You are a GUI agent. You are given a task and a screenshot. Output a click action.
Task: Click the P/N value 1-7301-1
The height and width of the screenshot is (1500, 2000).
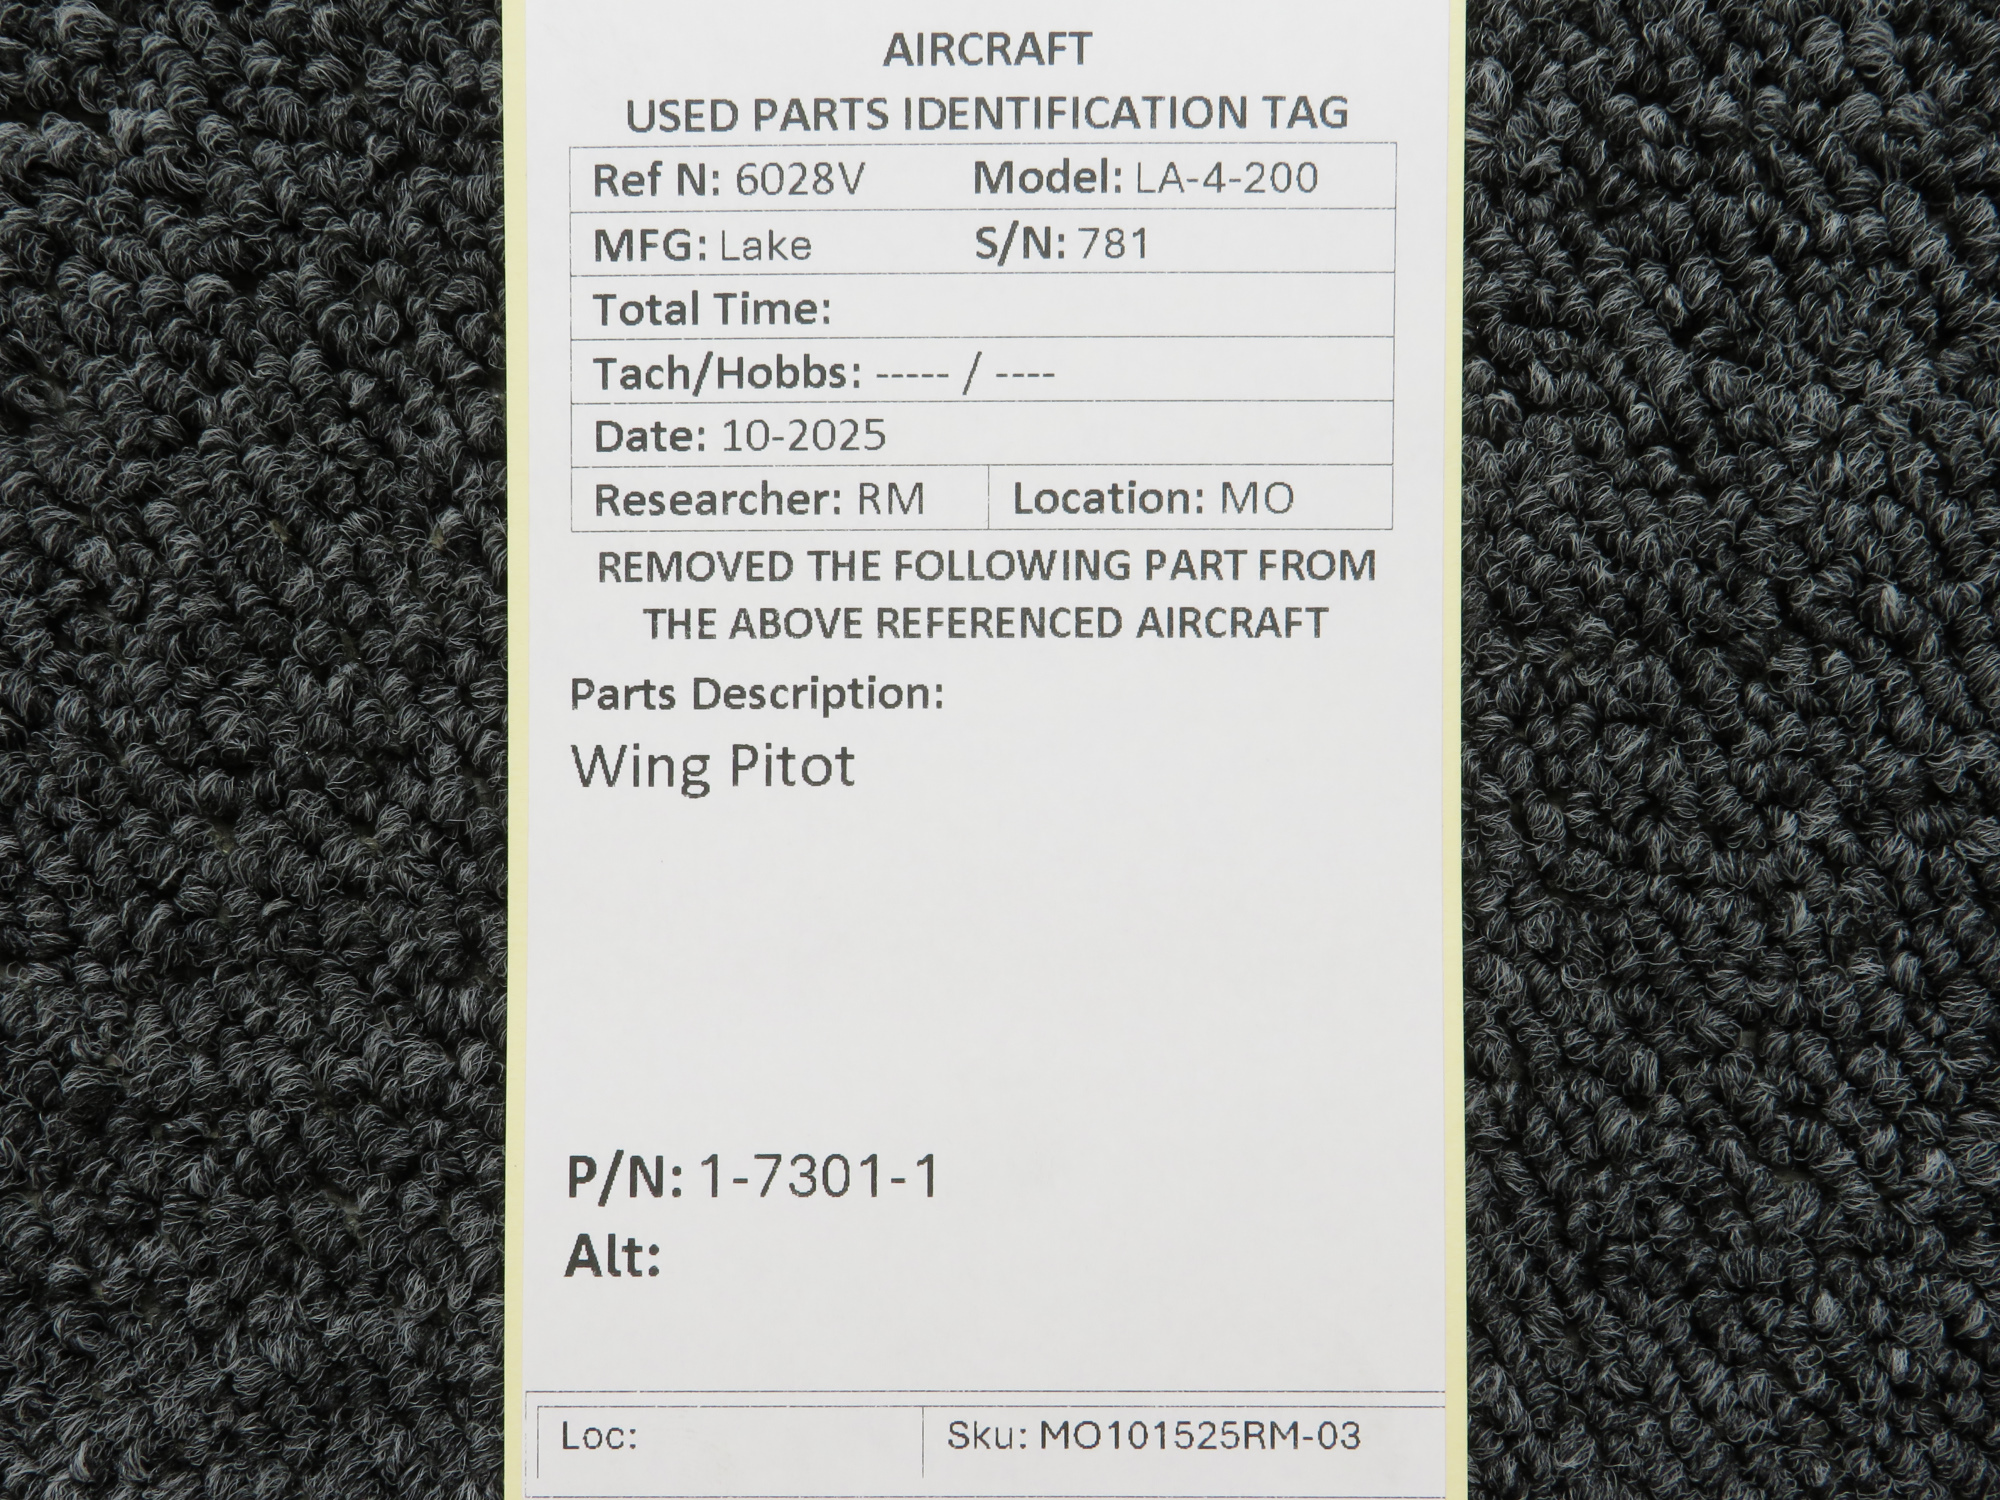pos(820,1176)
